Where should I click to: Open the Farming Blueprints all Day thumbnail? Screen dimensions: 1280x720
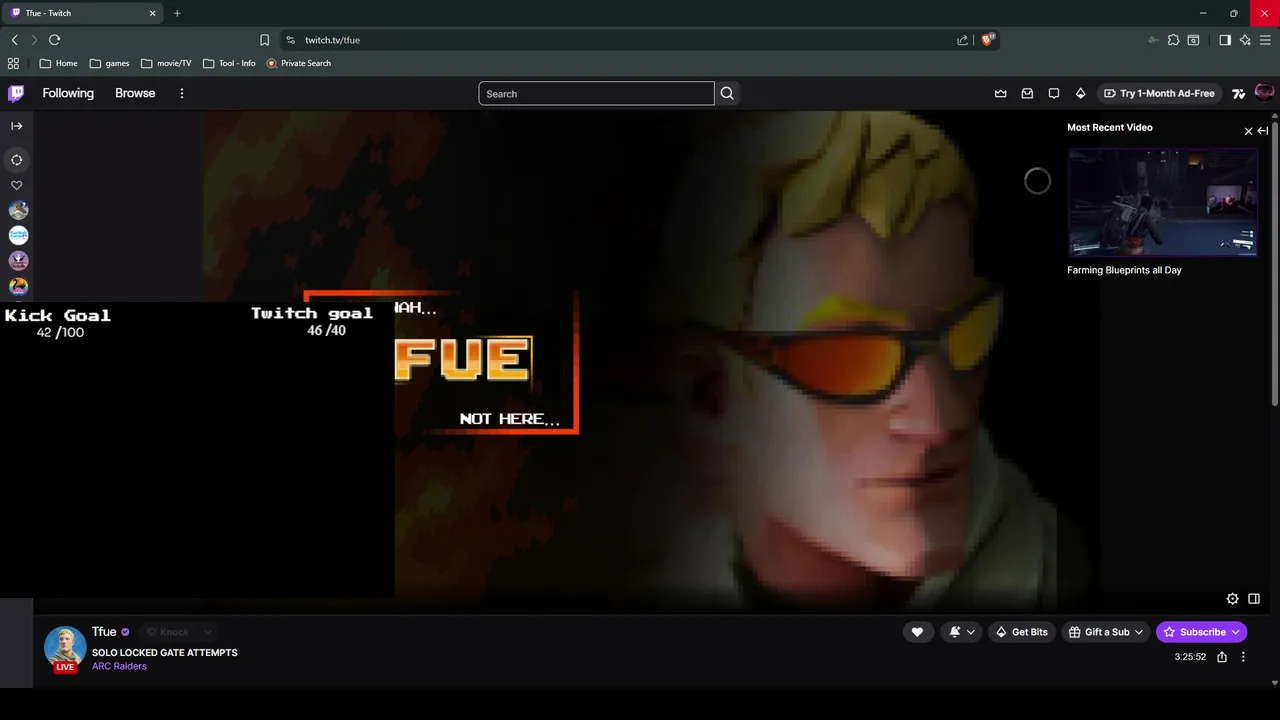pos(1162,203)
